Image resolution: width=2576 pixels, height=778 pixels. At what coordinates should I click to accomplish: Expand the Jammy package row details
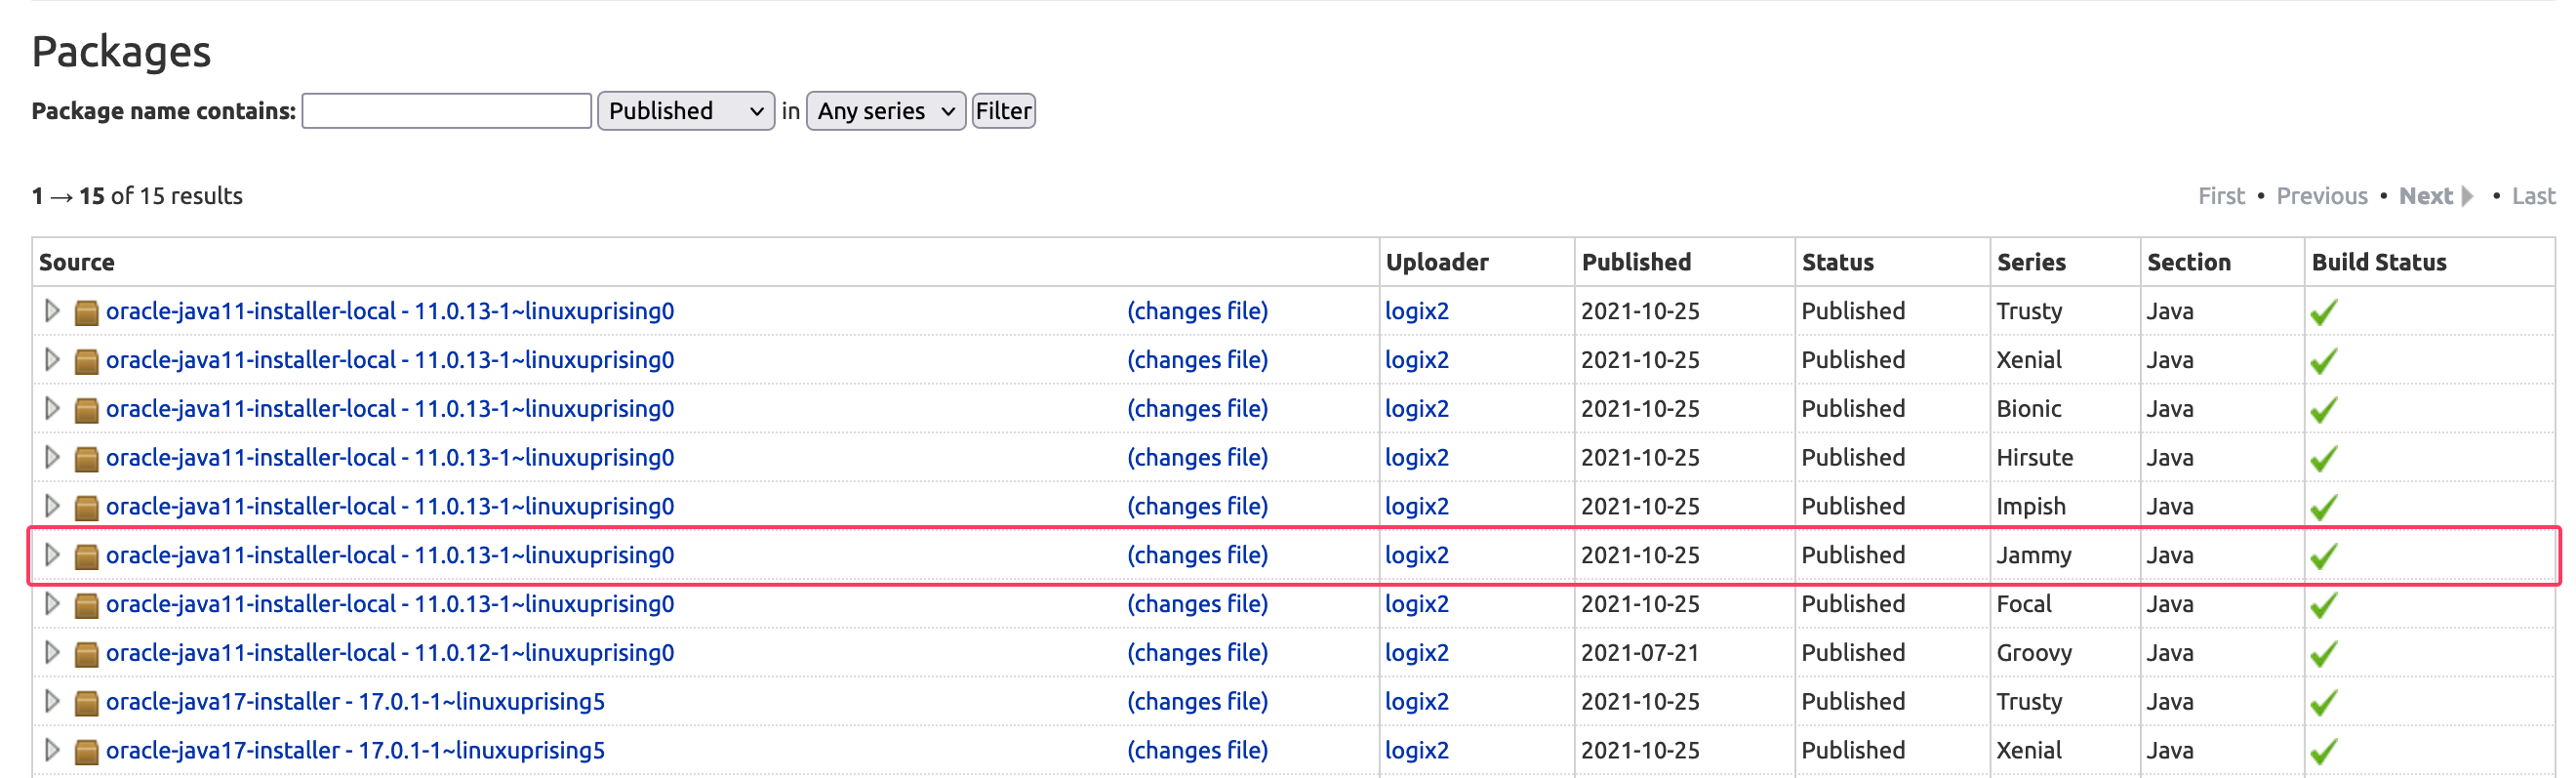(x=52, y=555)
